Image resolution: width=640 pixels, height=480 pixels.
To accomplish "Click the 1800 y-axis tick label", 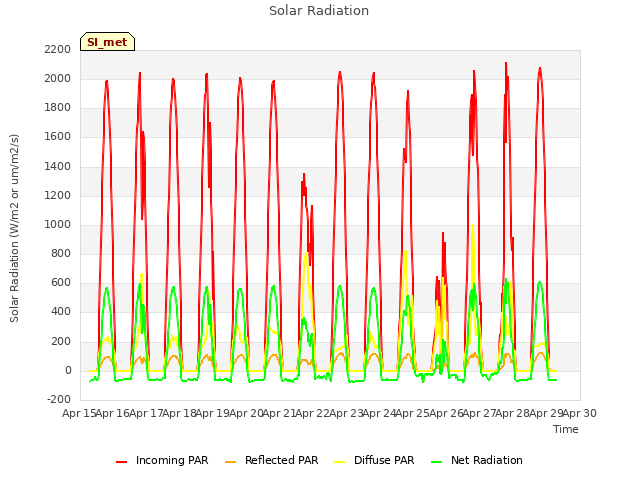I will coord(58,108).
